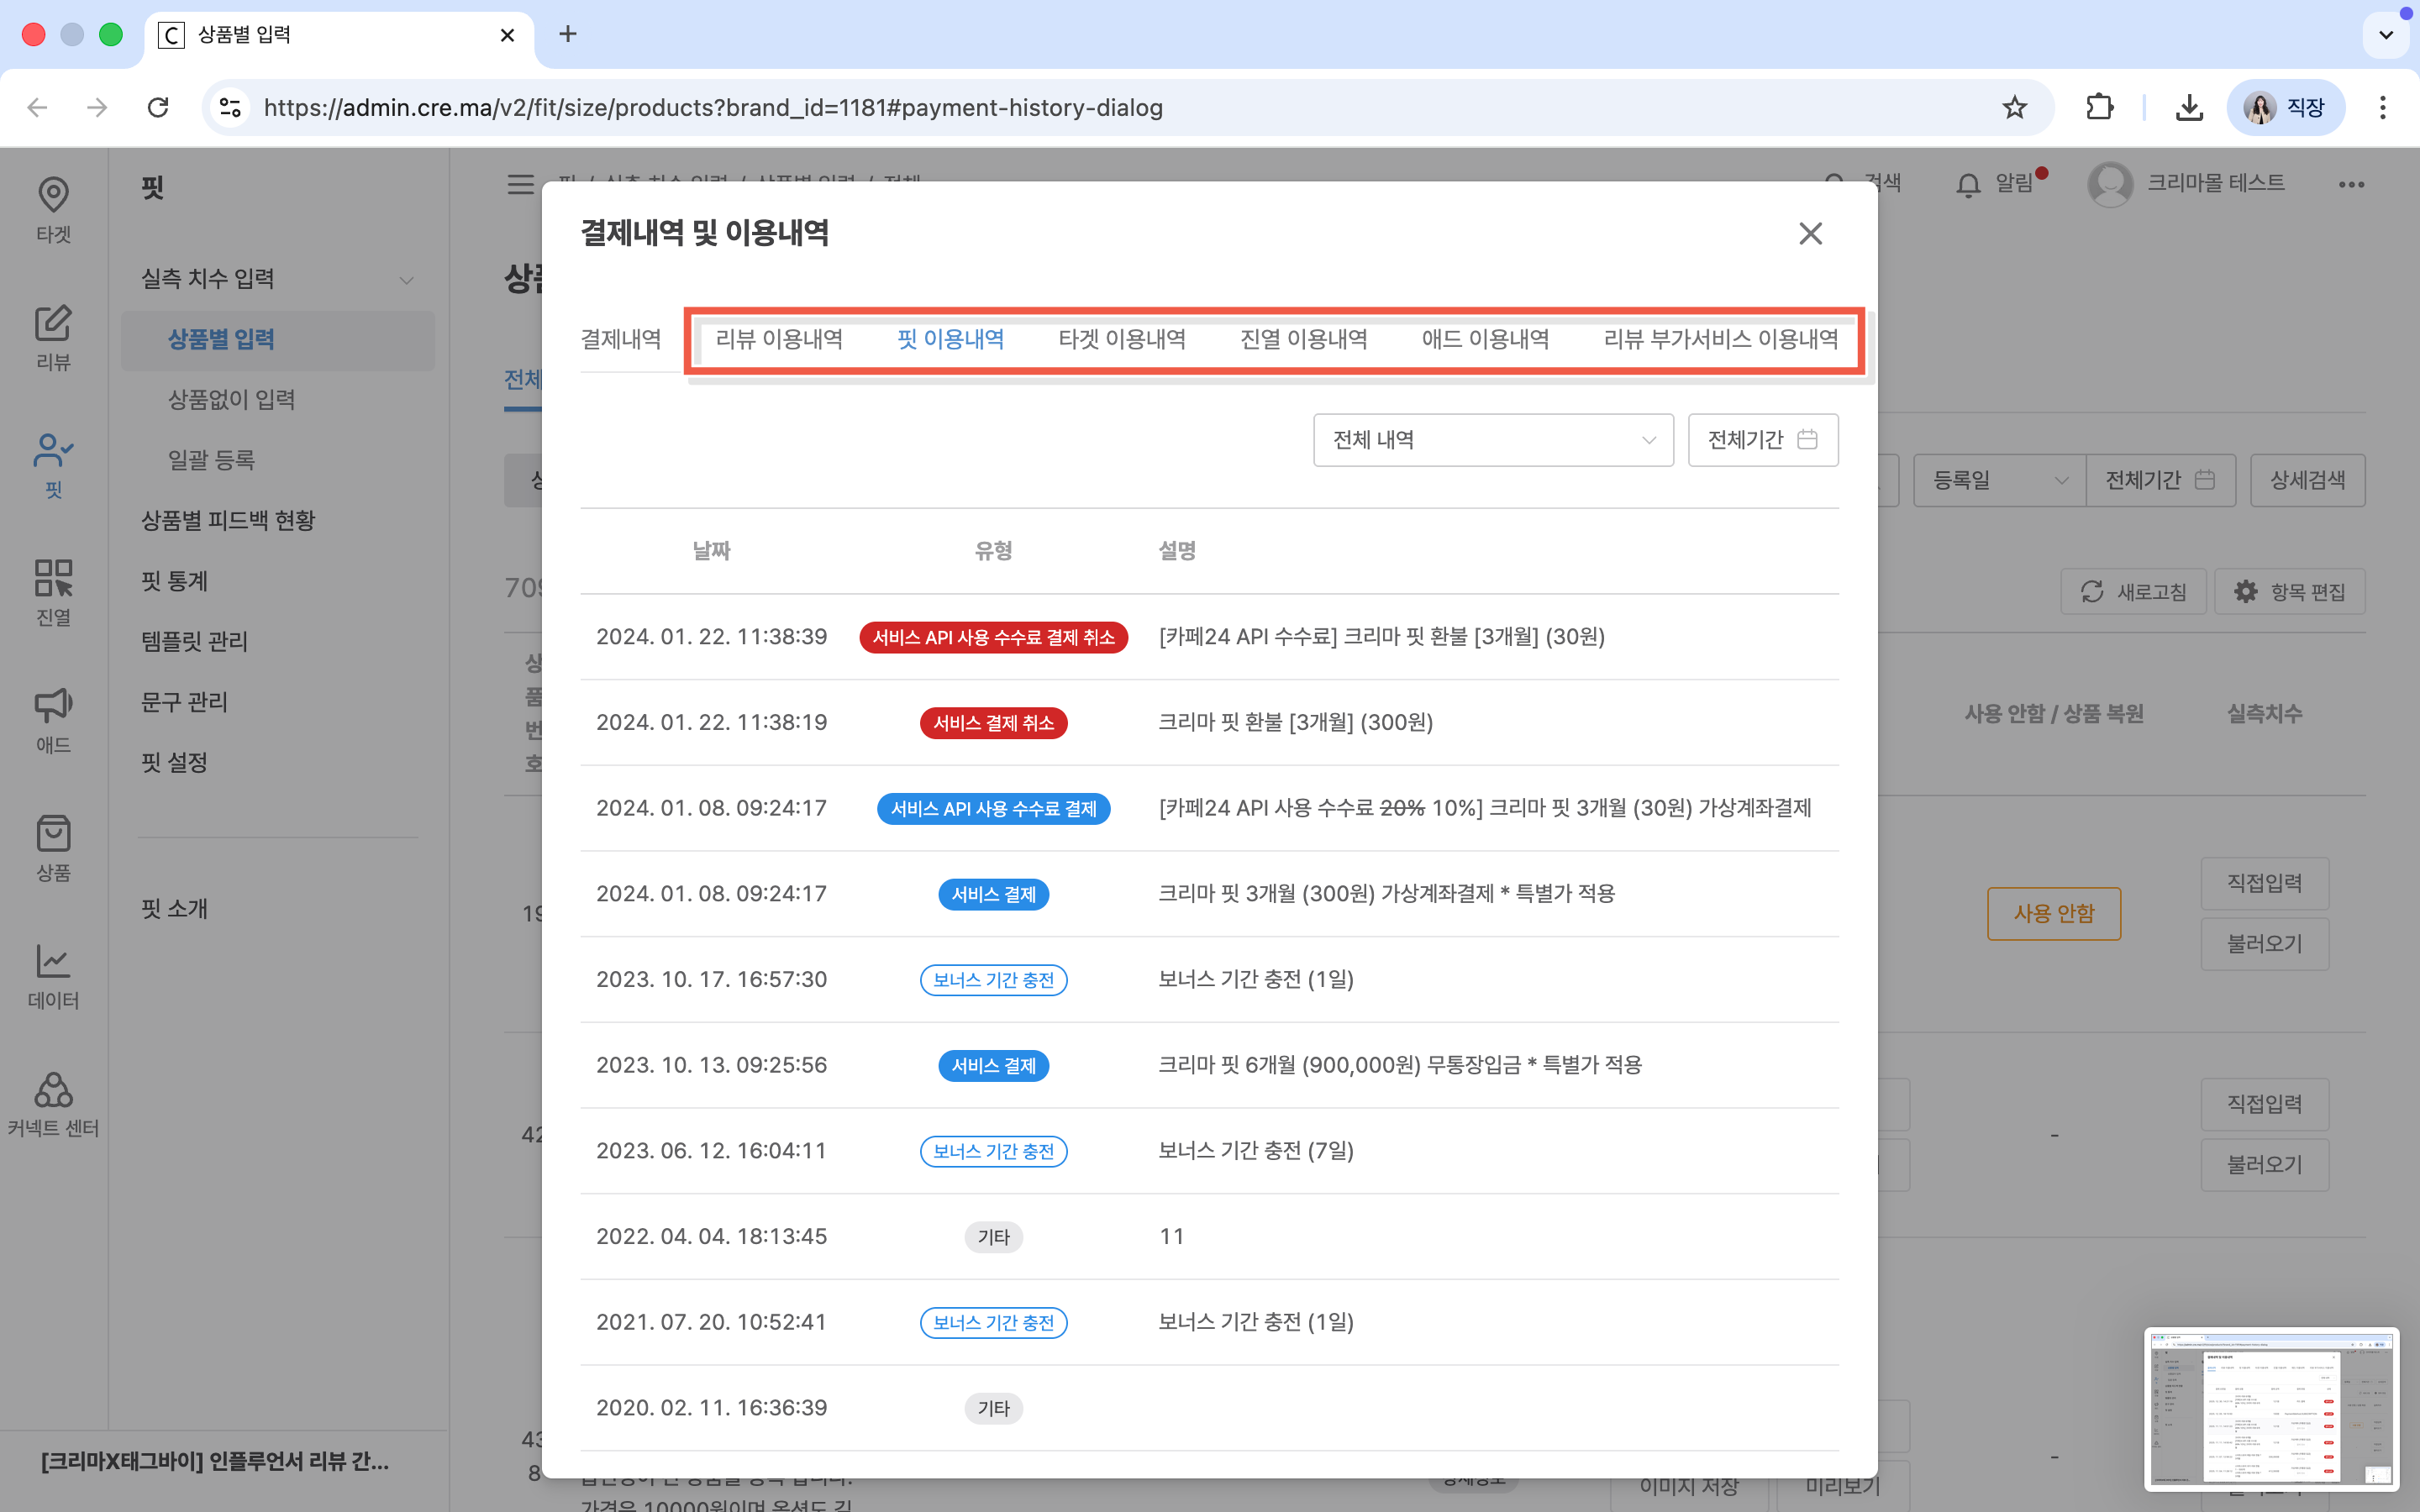Screen dimensions: 2420x1512
Task: Open the 등록일 sort dropdown
Action: pos(1997,480)
